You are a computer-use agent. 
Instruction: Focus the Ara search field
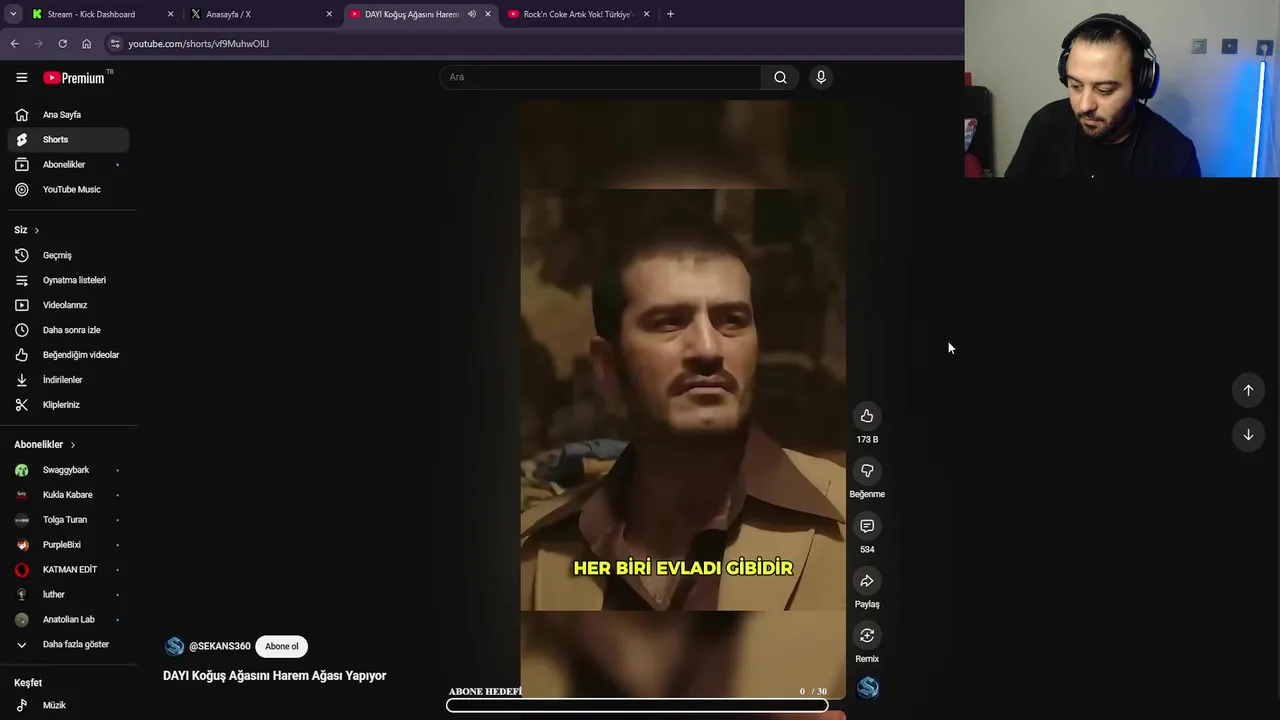(600, 77)
